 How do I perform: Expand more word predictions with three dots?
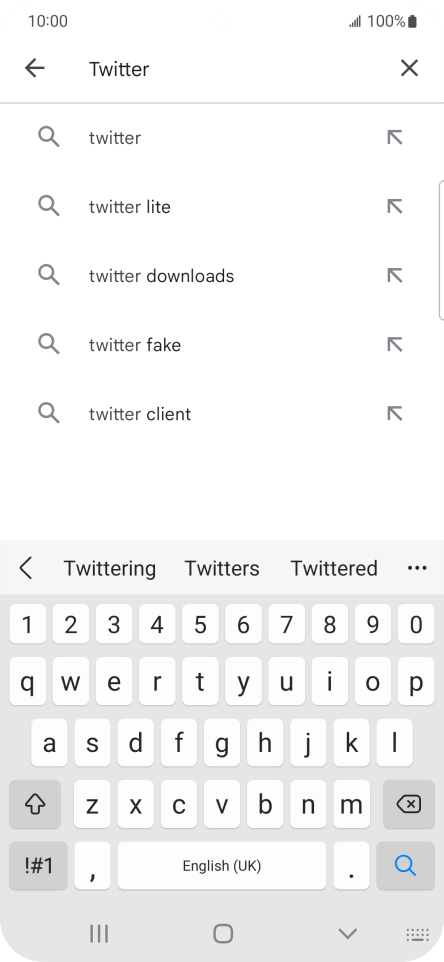(417, 568)
